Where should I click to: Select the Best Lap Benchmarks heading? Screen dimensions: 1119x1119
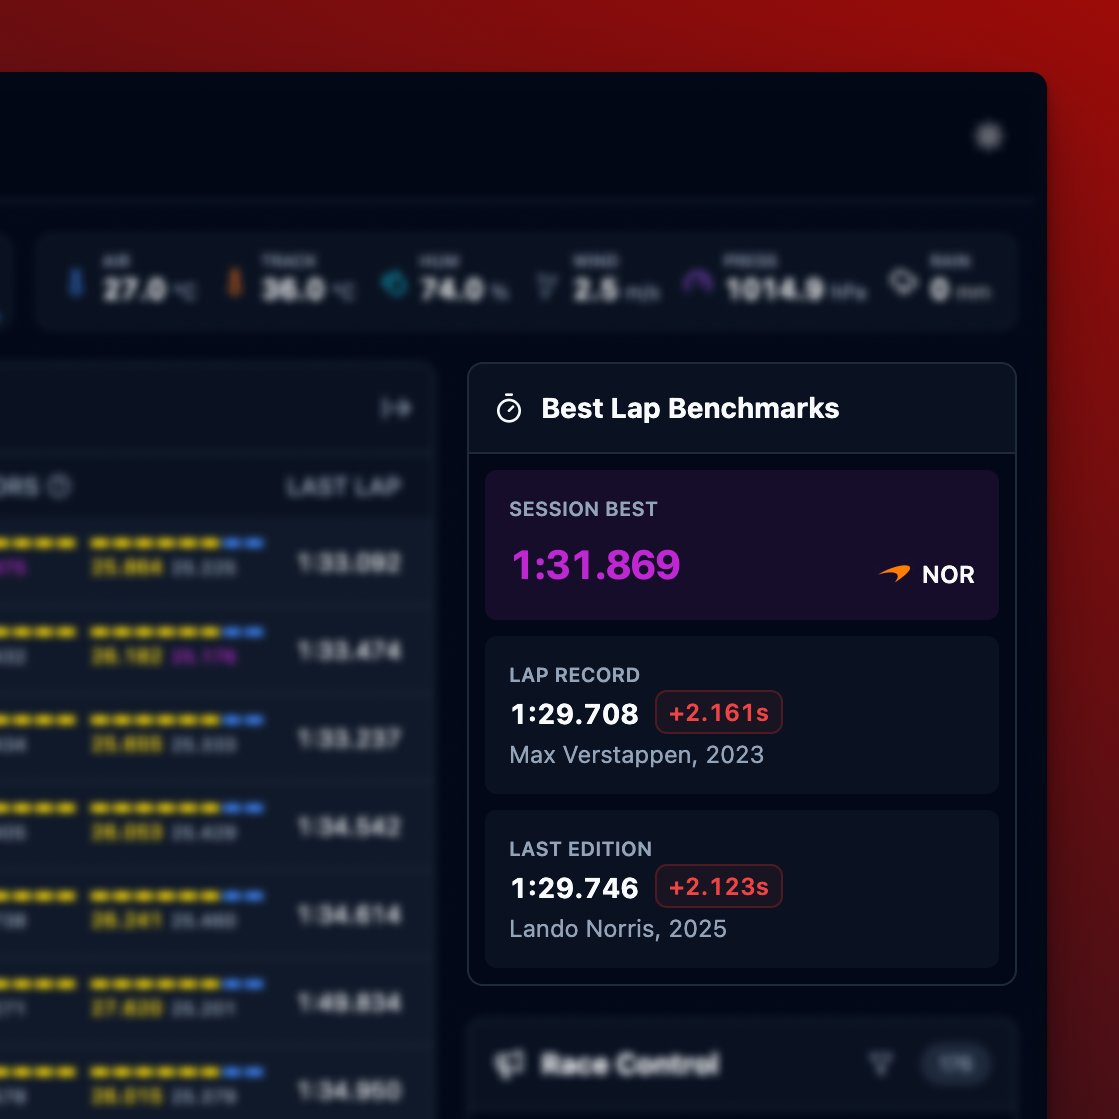690,408
